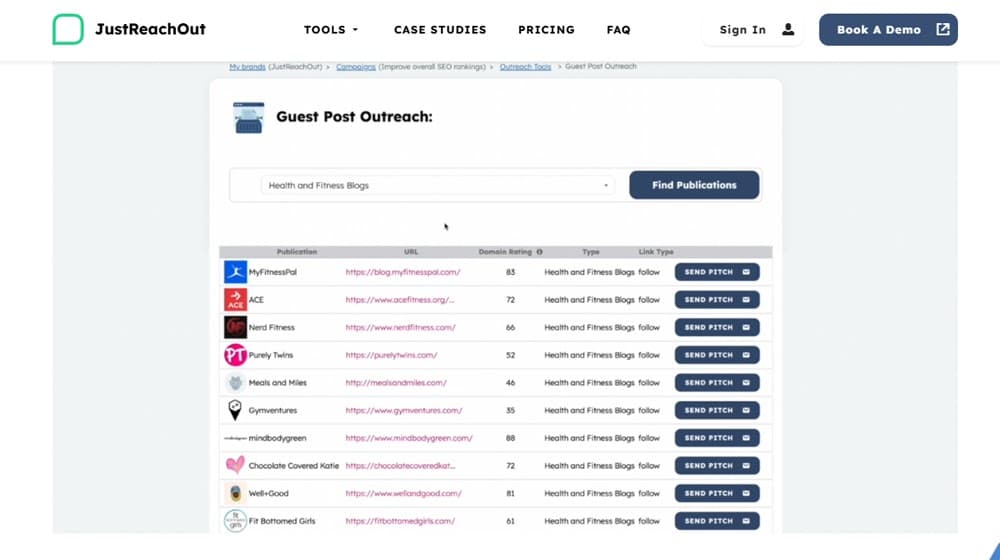Click the Nerd Fitness logo icon
Viewport: 1000px width, 560px height.
point(235,327)
